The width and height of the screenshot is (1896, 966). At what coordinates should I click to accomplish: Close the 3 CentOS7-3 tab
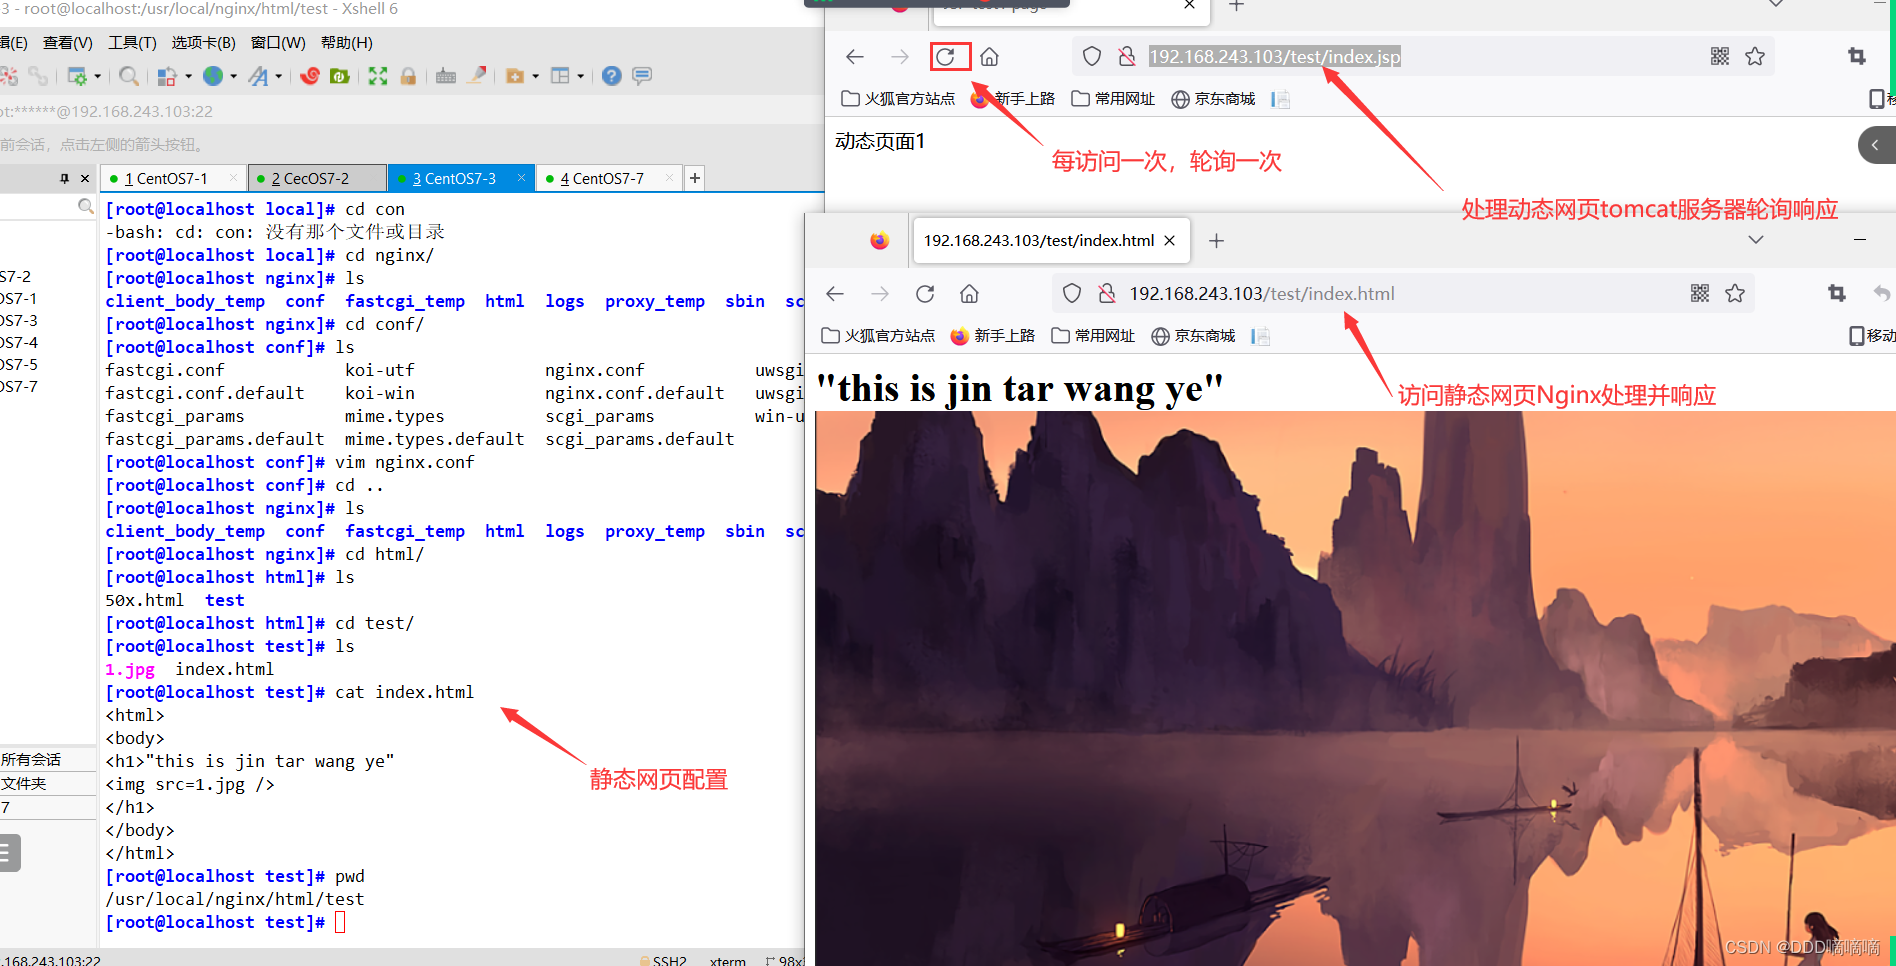(521, 178)
